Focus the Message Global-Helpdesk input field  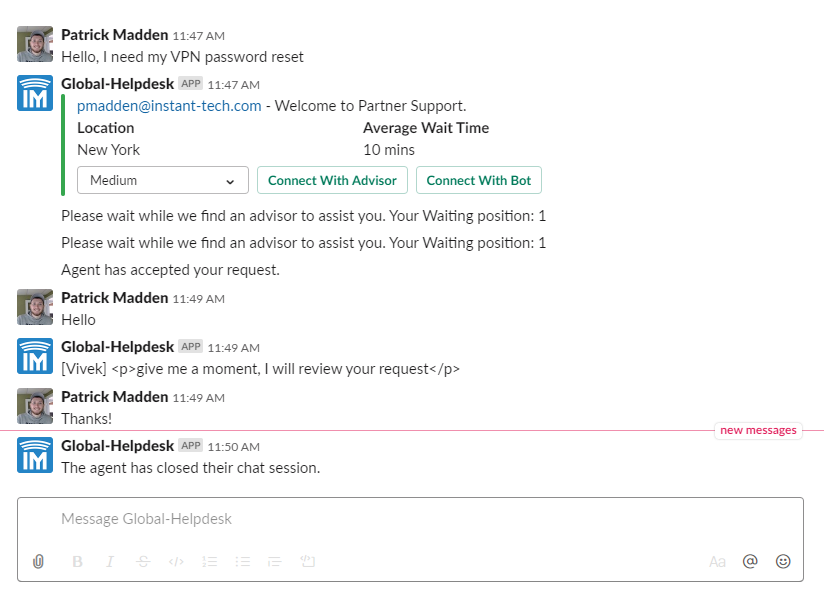click(410, 519)
